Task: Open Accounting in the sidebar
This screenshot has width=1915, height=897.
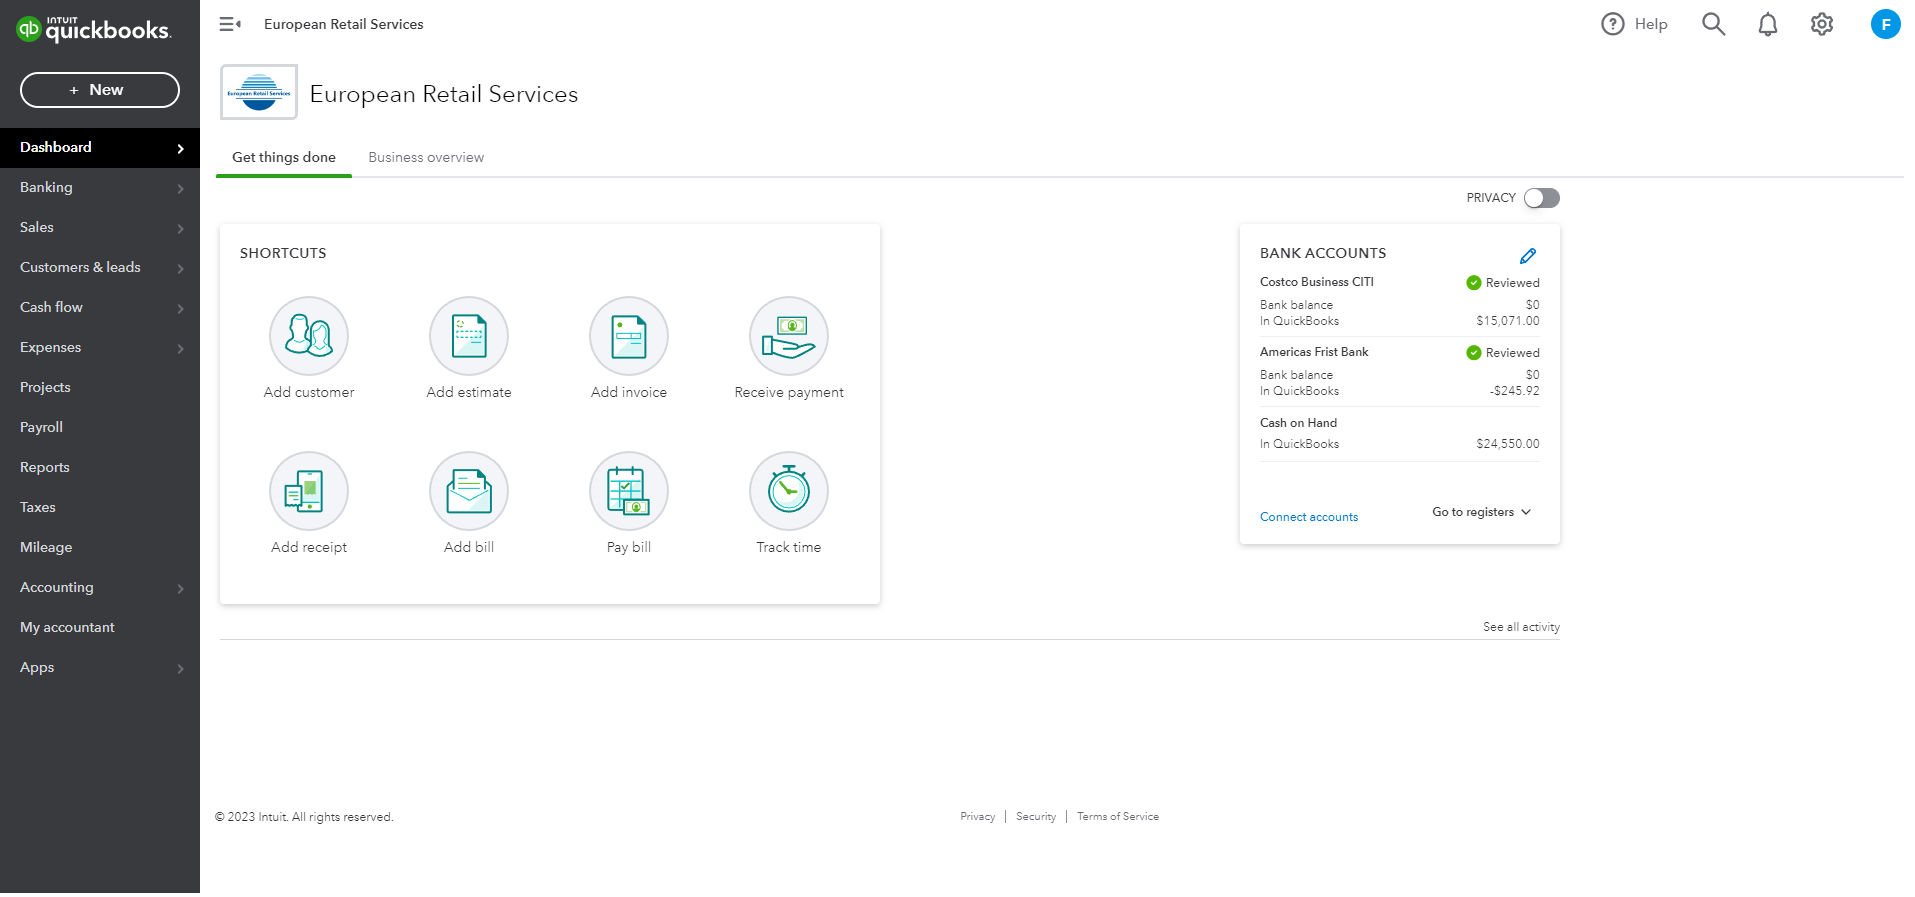Action: (x=100, y=587)
